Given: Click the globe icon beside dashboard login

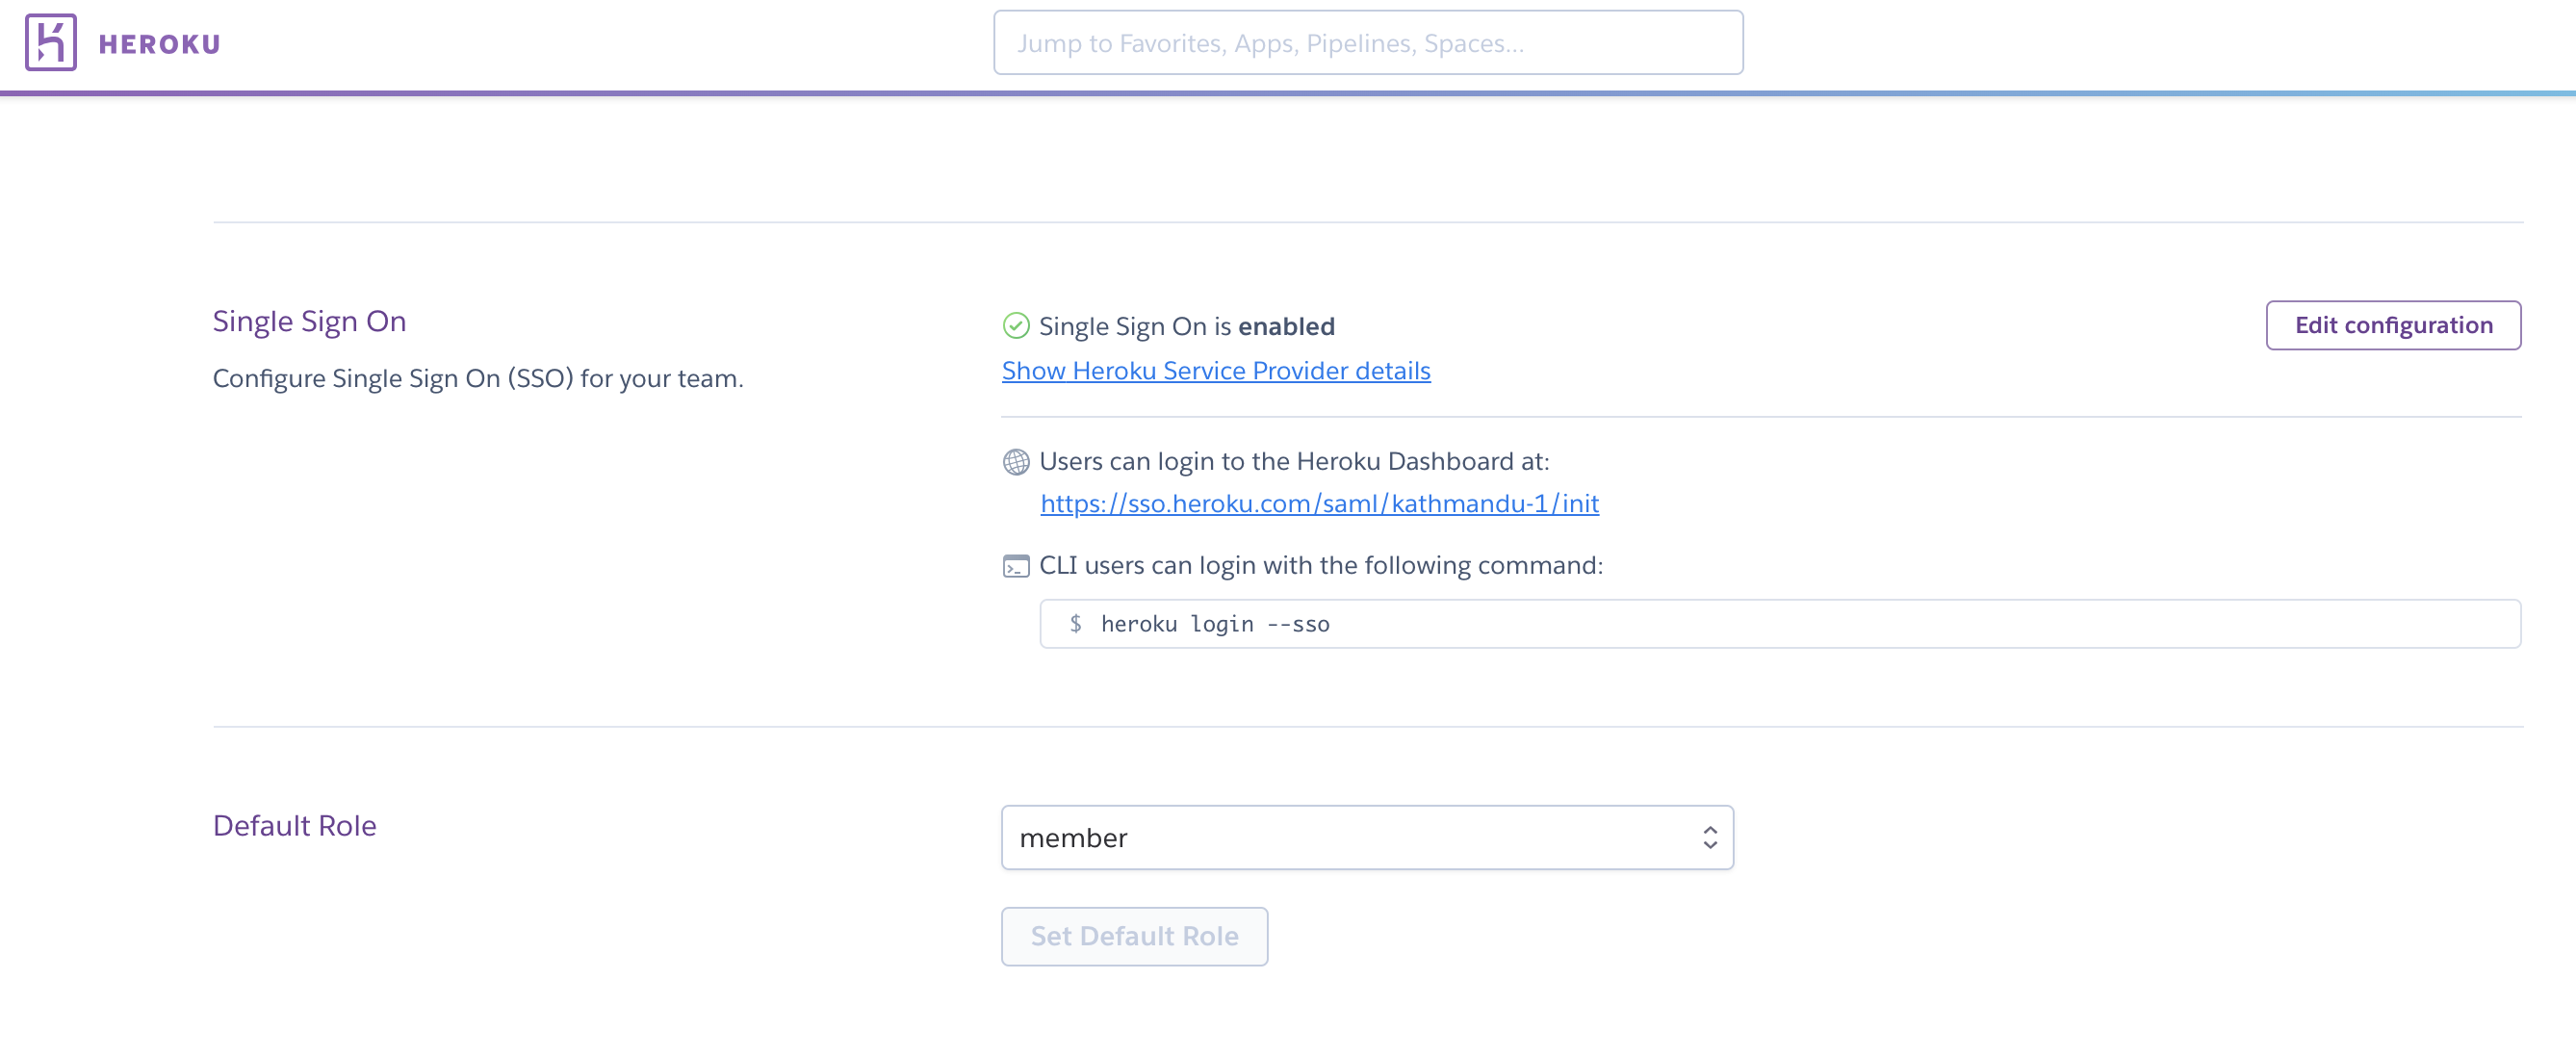Looking at the screenshot, I should point(1016,462).
